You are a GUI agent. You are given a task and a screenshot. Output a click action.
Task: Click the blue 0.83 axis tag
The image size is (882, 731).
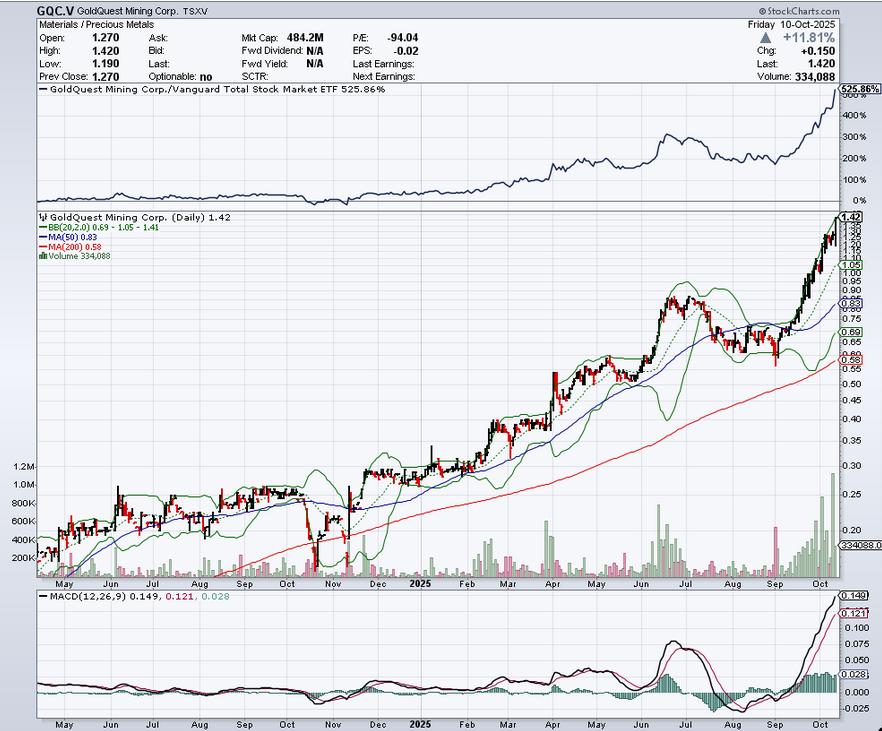851,303
